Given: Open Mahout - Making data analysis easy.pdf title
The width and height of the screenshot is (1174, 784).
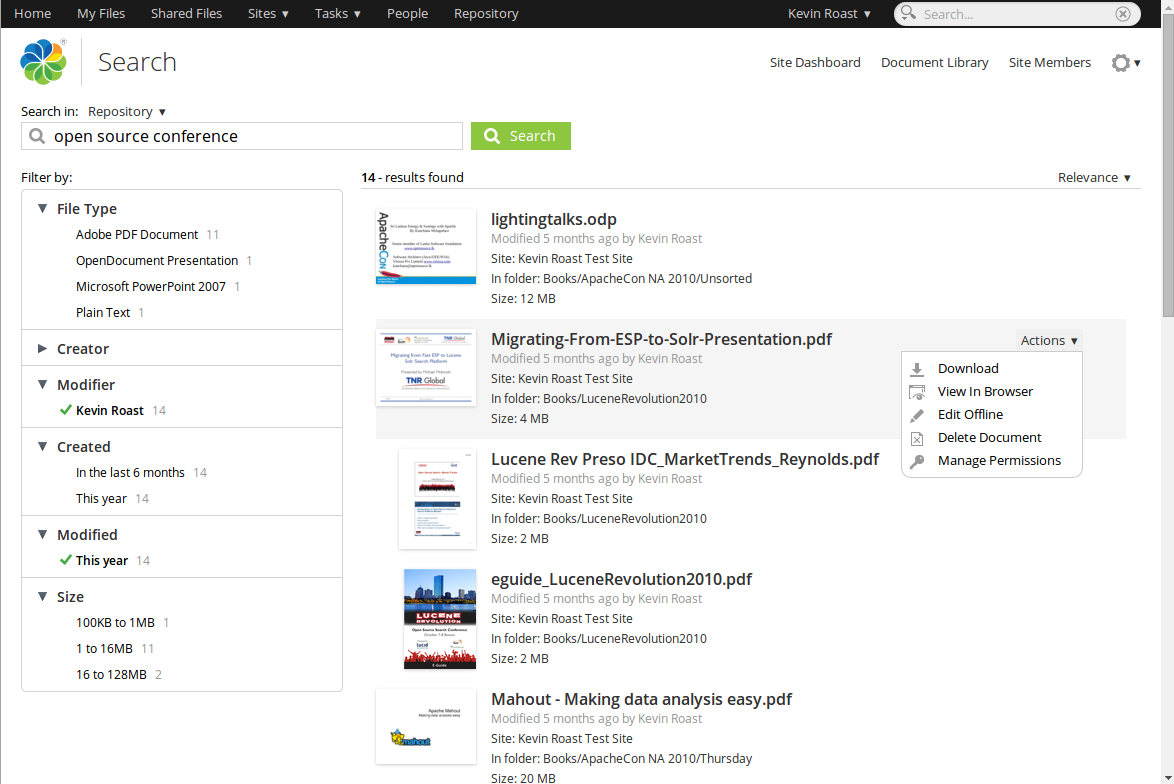Looking at the screenshot, I should (642, 699).
